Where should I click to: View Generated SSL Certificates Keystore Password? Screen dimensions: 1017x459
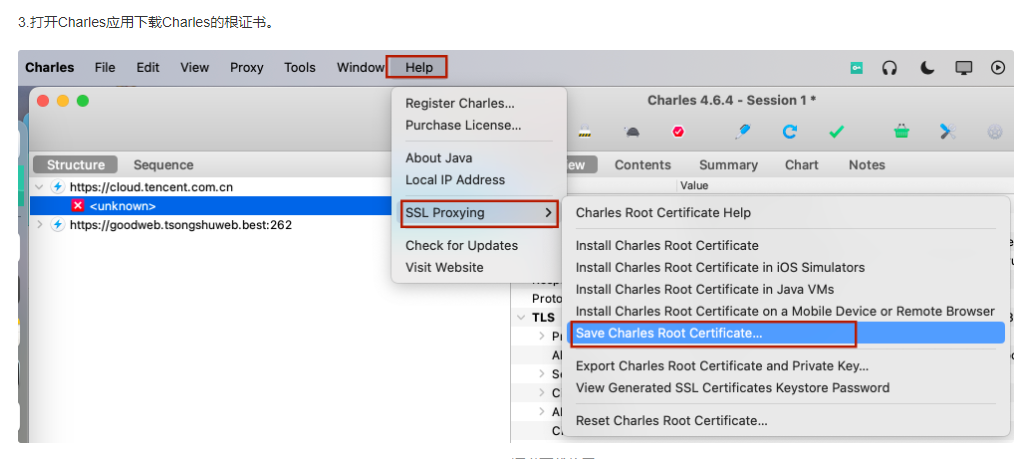[732, 388]
